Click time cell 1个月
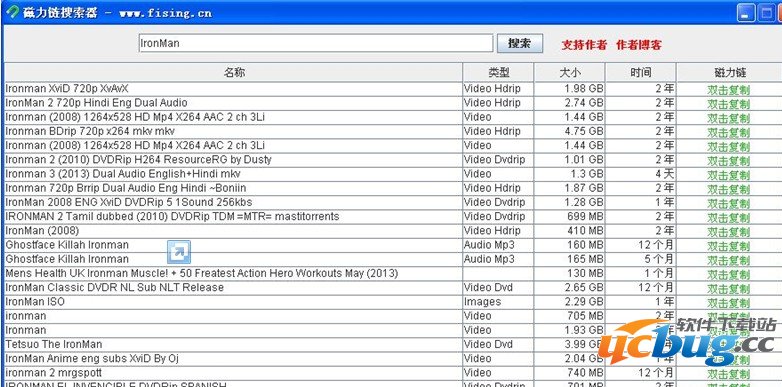Viewport: 782px width, 387px height. (x=640, y=273)
